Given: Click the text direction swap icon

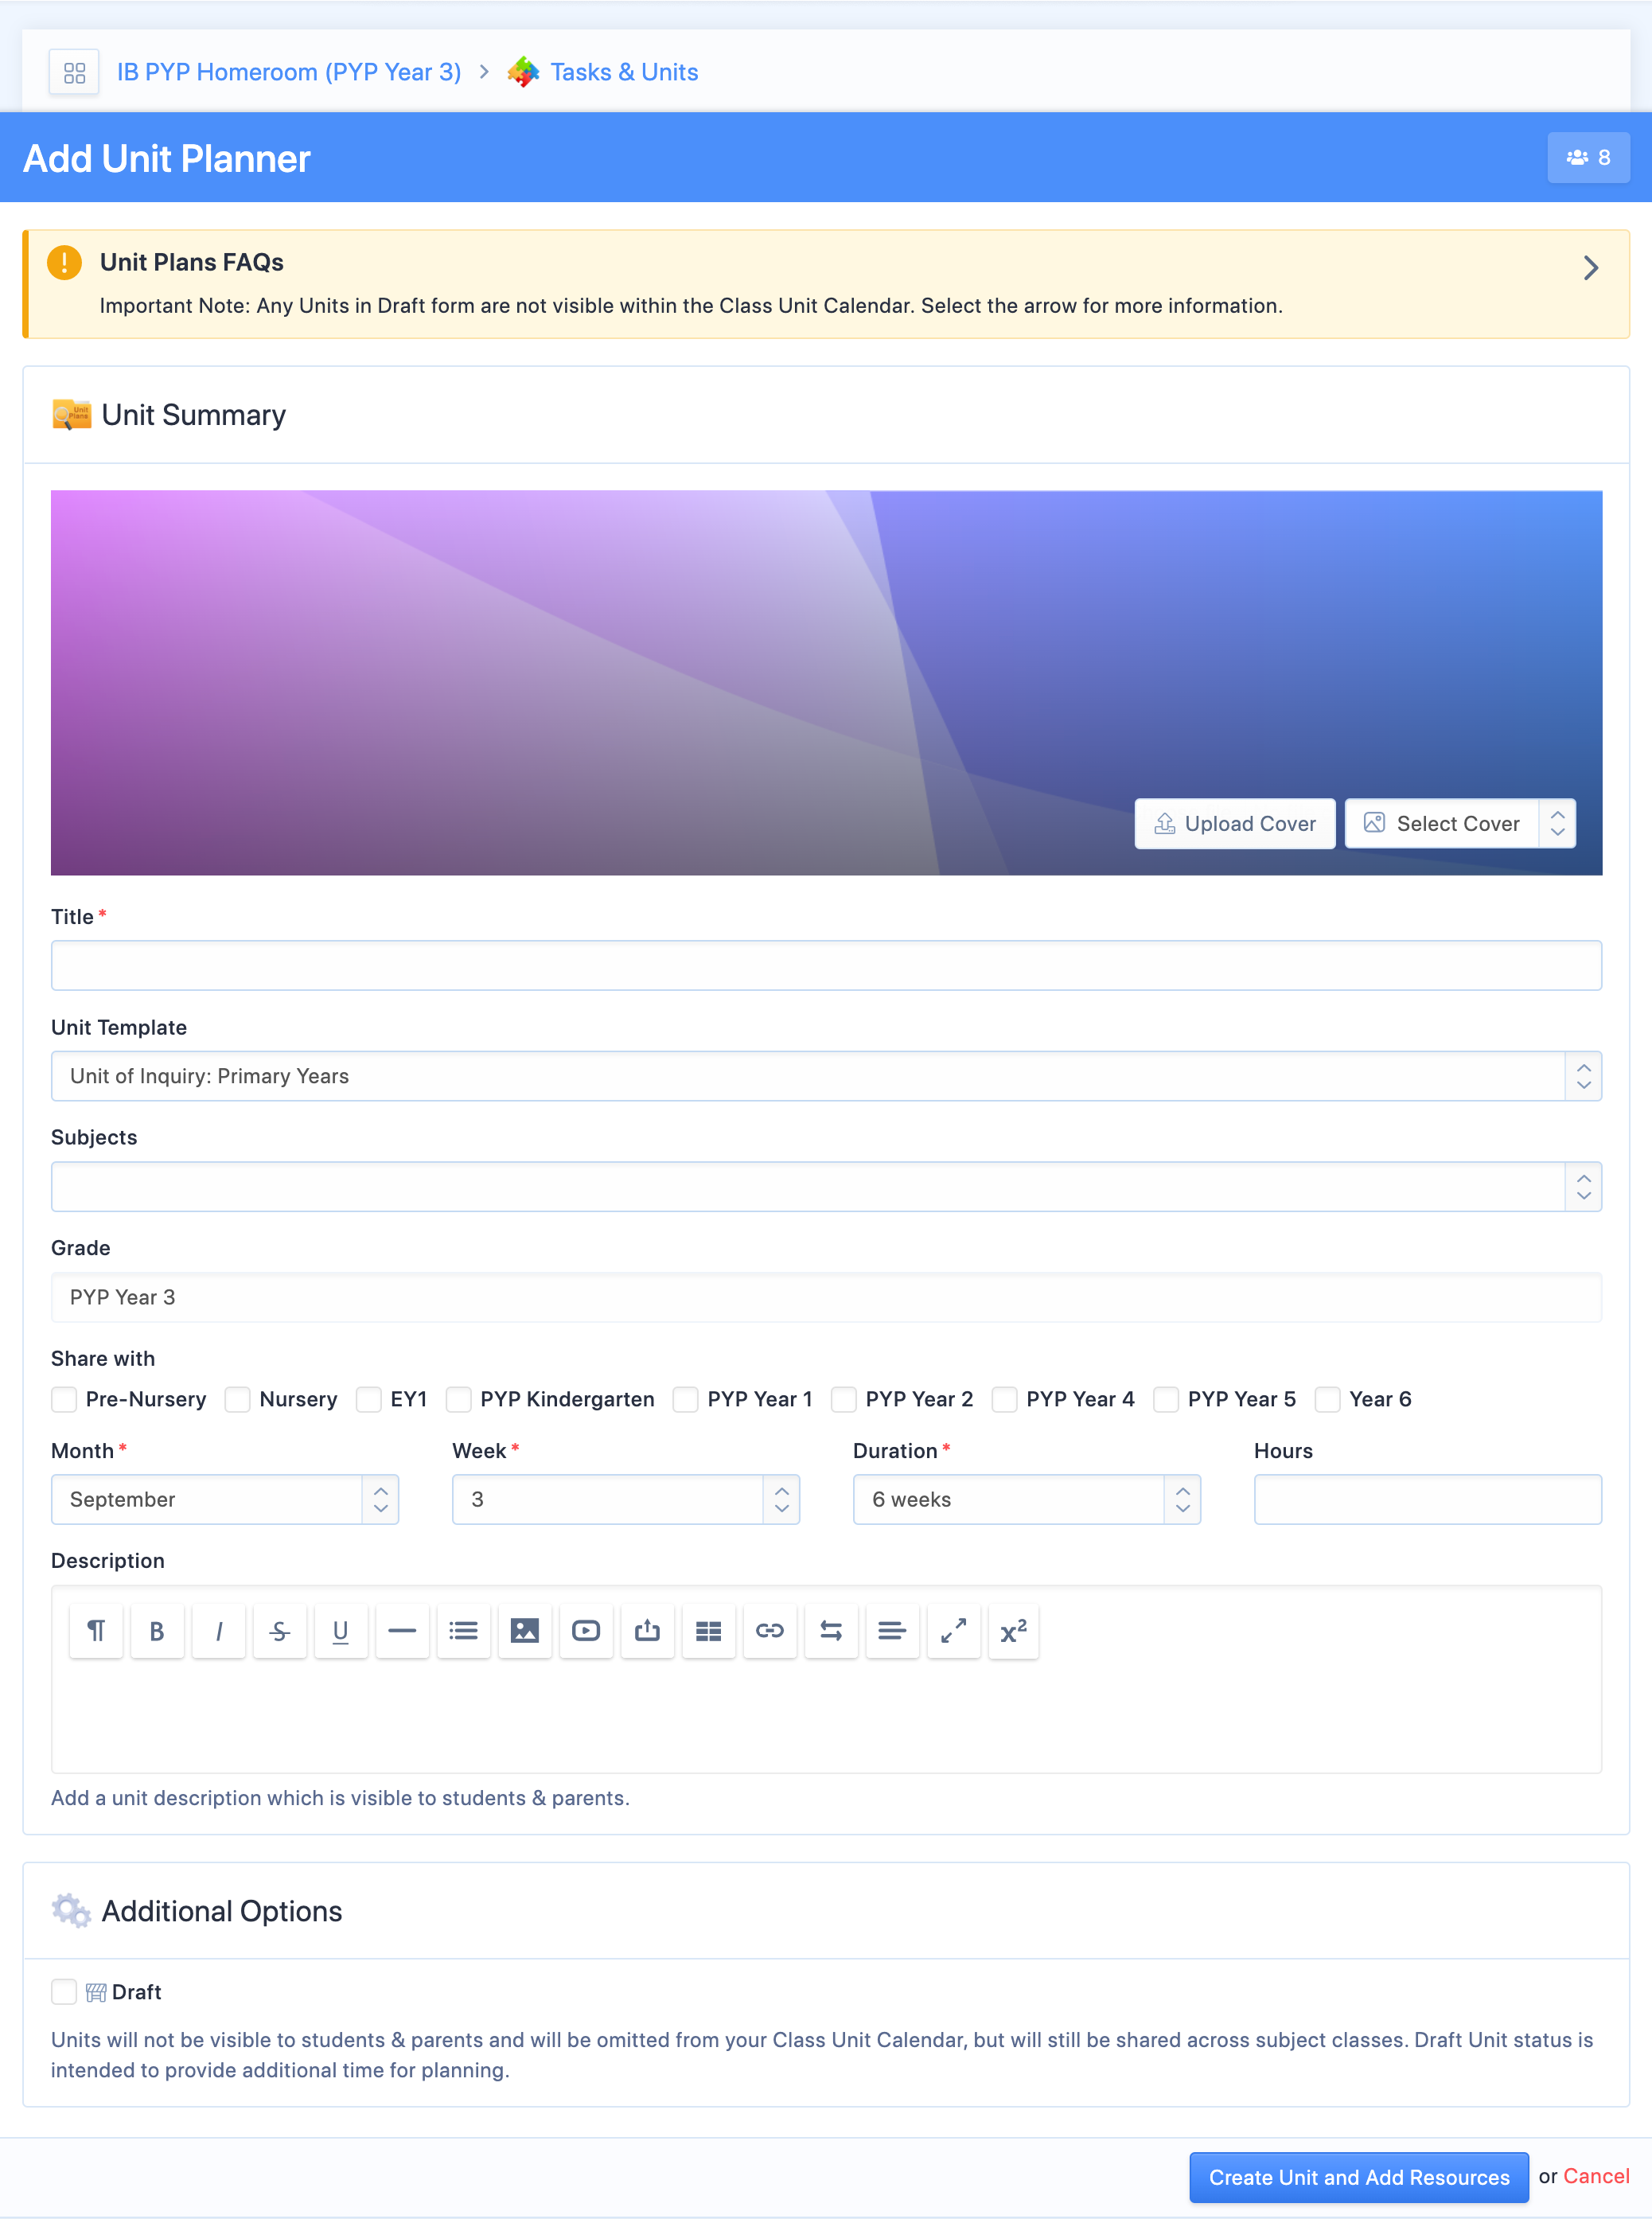Looking at the screenshot, I should (831, 1631).
